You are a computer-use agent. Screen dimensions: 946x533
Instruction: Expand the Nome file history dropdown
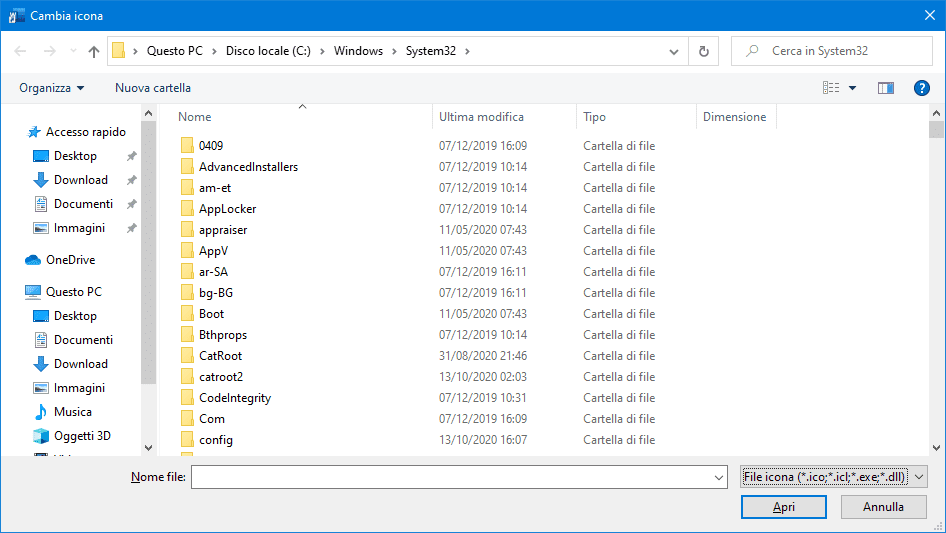pos(719,478)
